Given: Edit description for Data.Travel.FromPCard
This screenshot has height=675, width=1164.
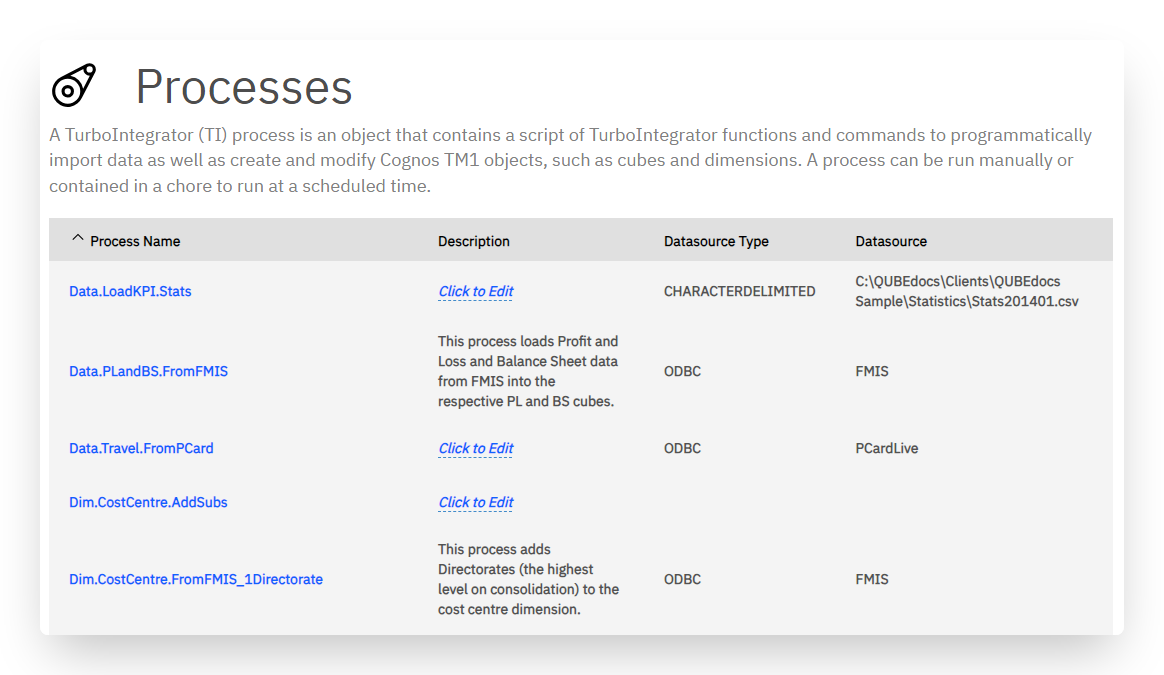Looking at the screenshot, I should click(x=476, y=449).
